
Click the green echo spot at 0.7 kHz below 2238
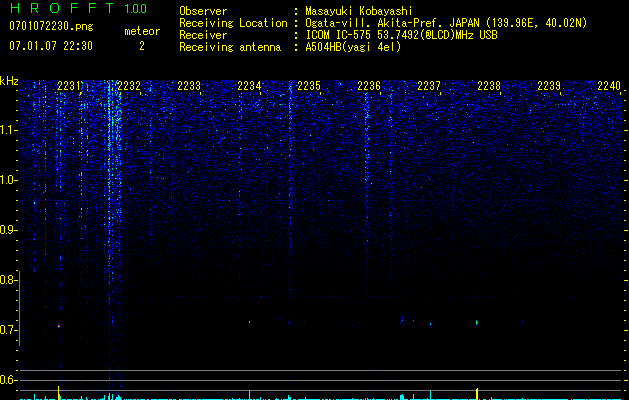click(477, 322)
